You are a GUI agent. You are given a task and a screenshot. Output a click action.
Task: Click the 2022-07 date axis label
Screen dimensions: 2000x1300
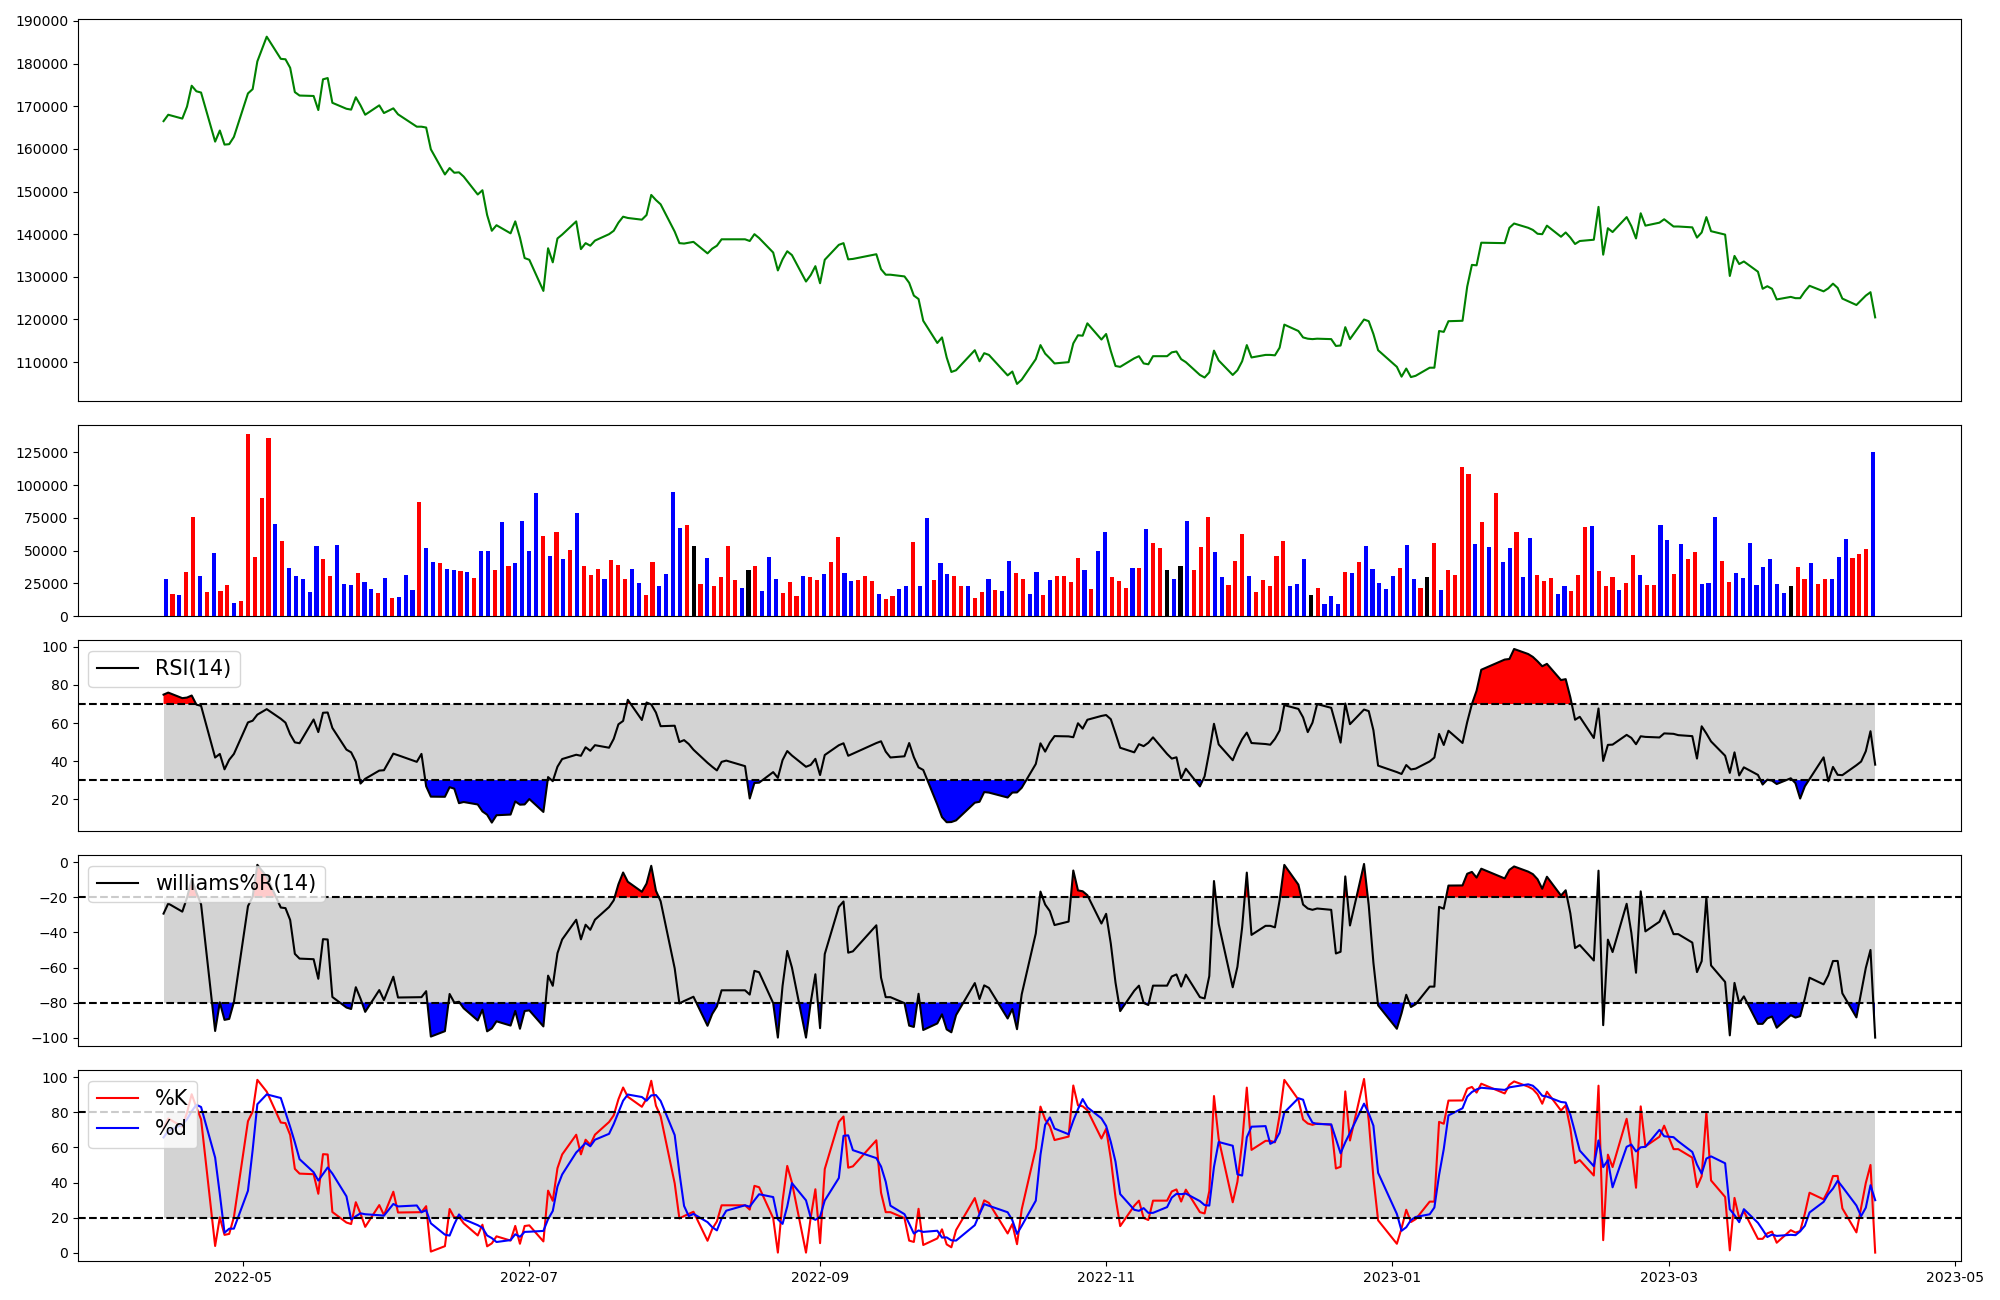tap(529, 1277)
